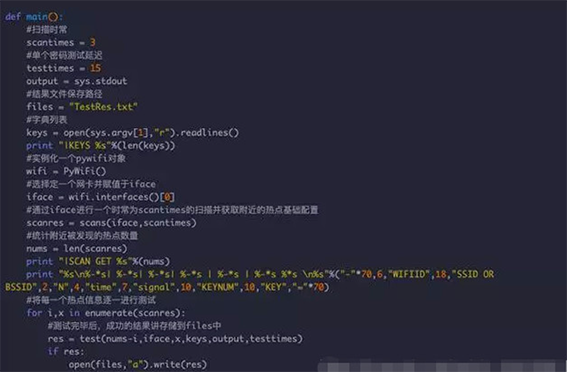Click the output = sys.stdout line
567x372 pixels.
77,81
